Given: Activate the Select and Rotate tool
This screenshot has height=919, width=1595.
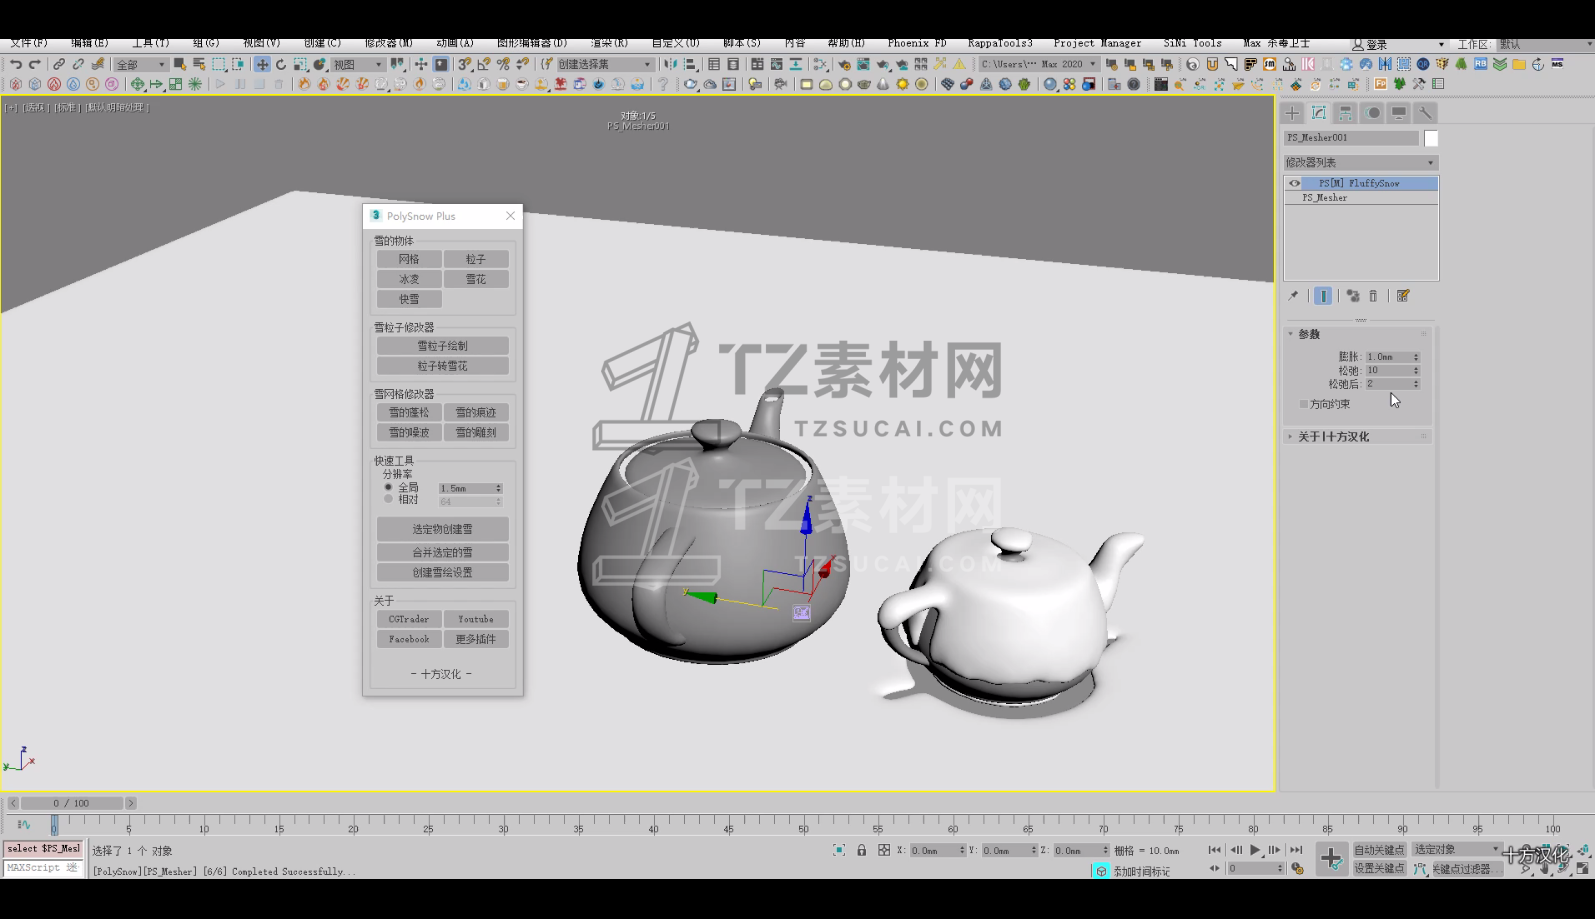Looking at the screenshot, I should pos(281,64).
